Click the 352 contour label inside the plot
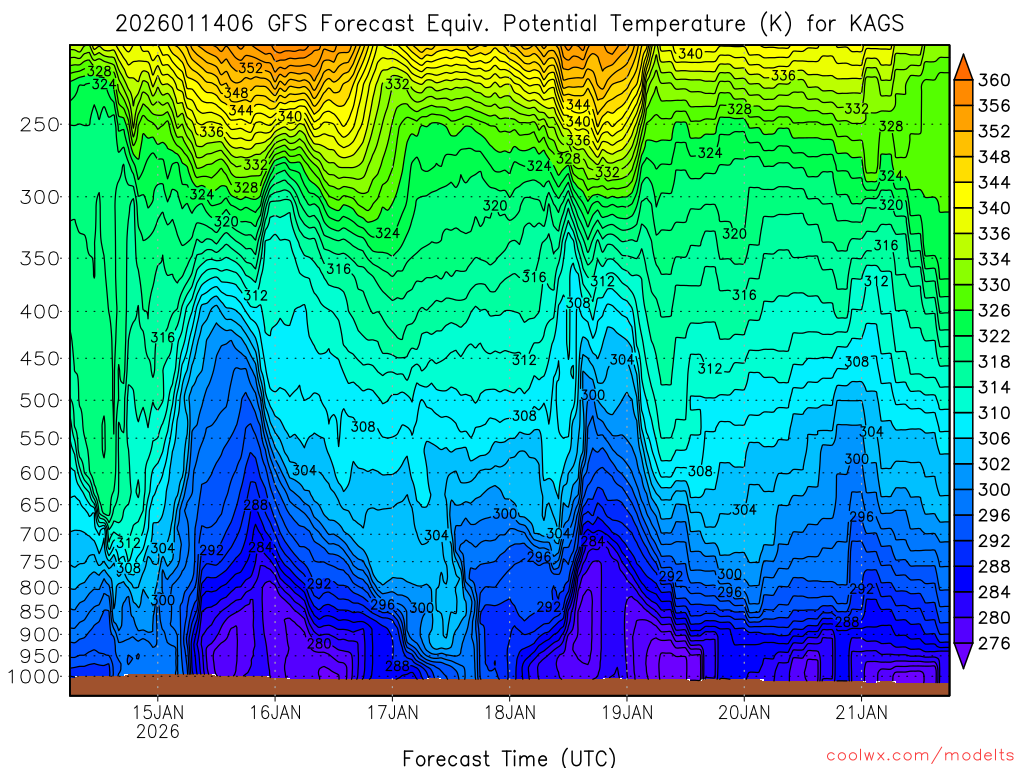1024x768 pixels. [x=250, y=68]
